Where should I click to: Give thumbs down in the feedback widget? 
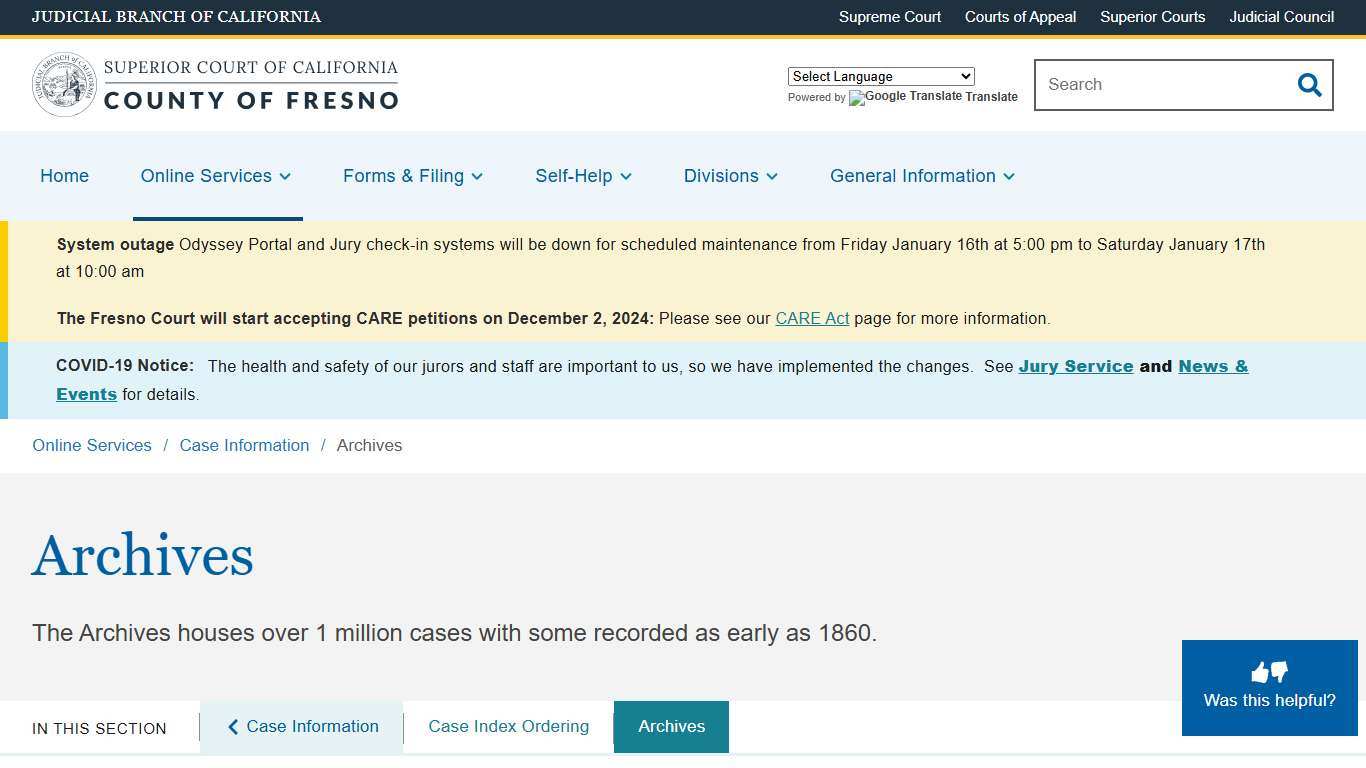pyautogui.click(x=1279, y=672)
